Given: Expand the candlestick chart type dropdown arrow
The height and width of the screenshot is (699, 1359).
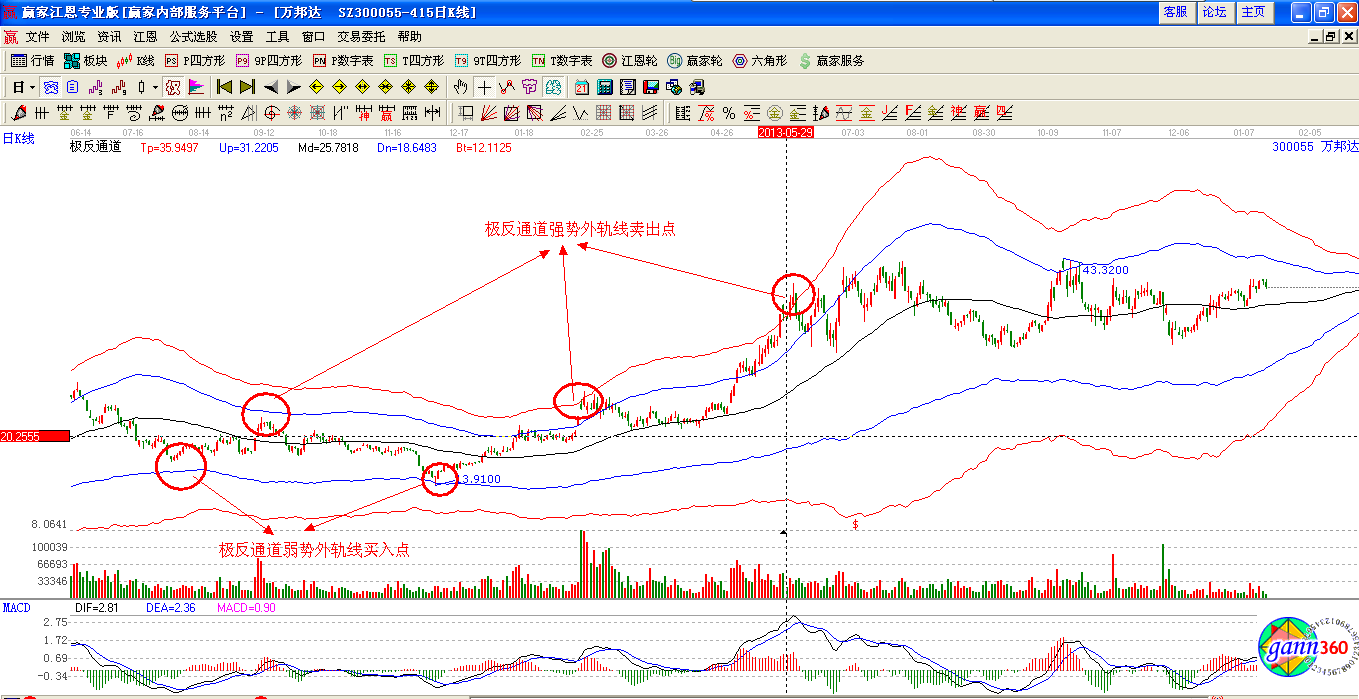Looking at the screenshot, I should click(x=155, y=87).
